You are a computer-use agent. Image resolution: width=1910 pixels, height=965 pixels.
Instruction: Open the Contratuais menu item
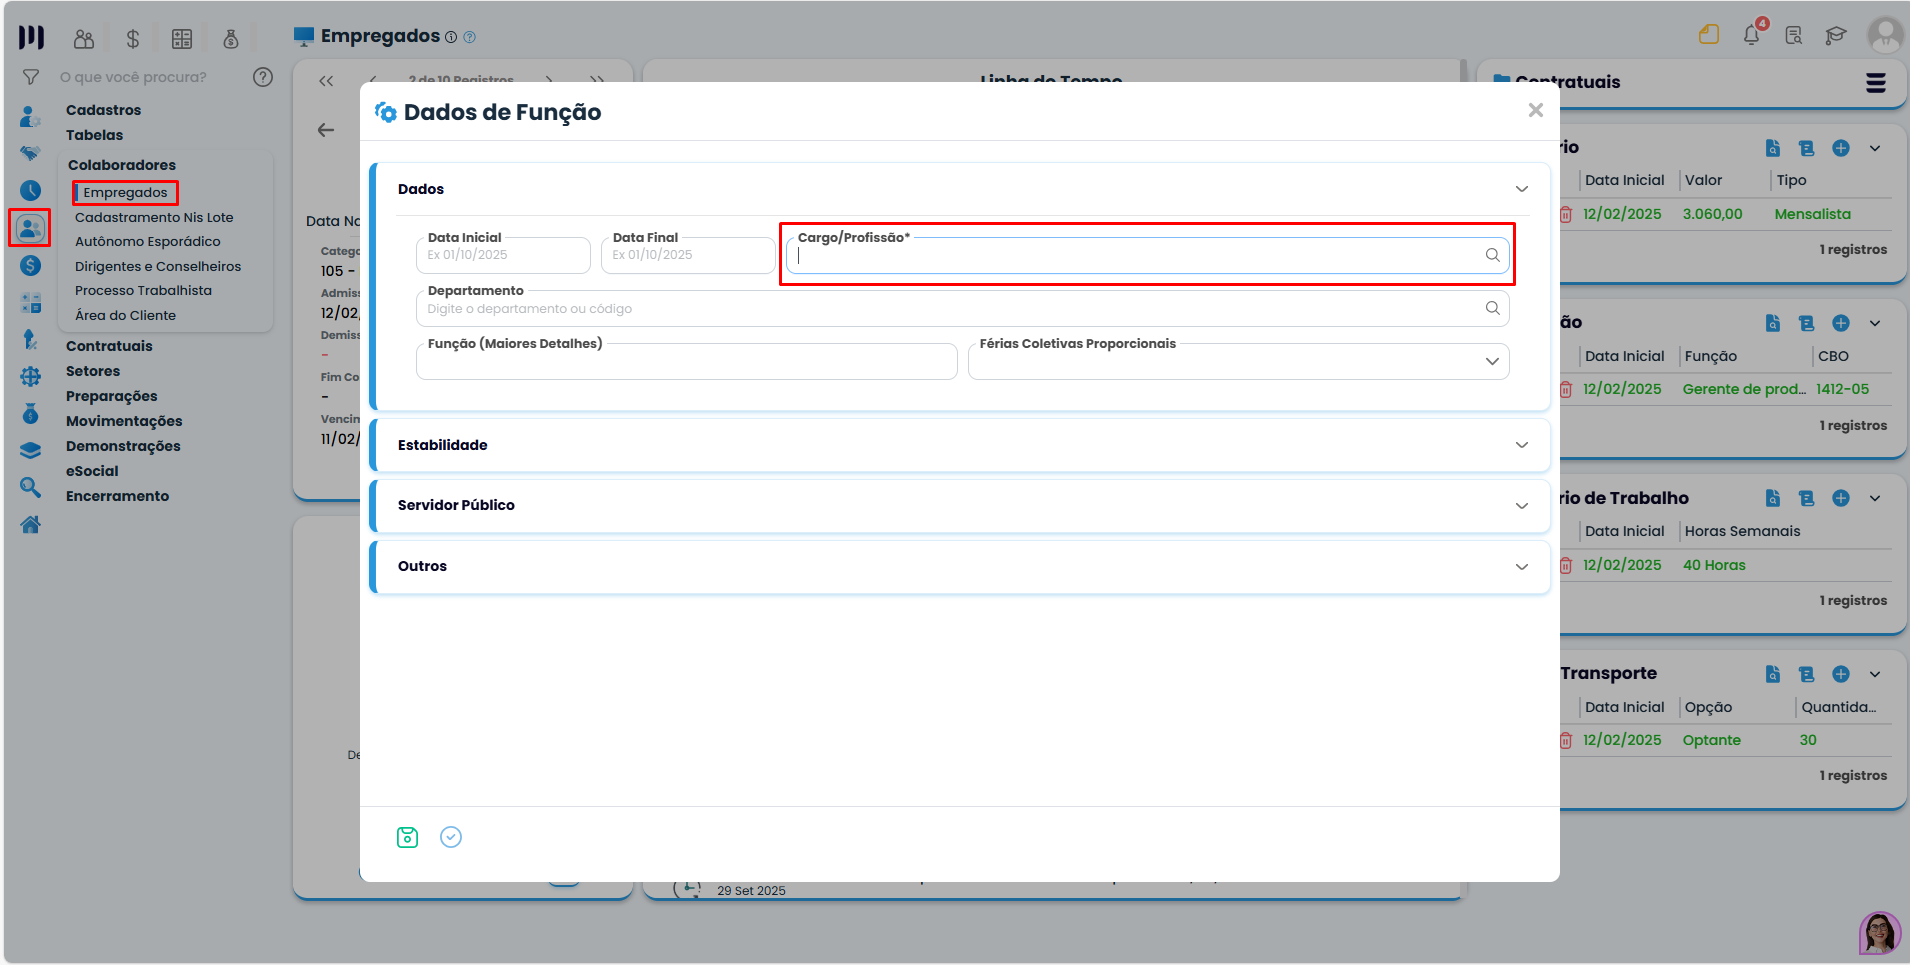pos(109,346)
